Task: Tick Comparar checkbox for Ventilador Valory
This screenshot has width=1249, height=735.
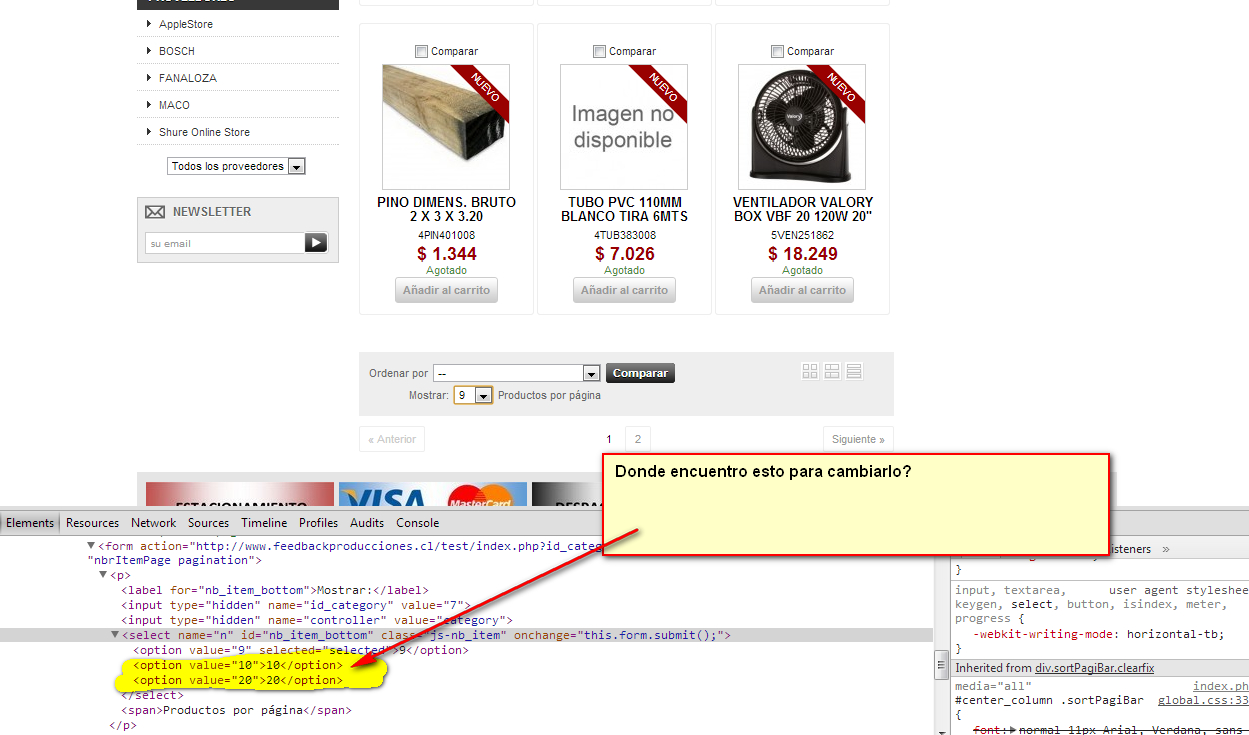Action: click(777, 52)
